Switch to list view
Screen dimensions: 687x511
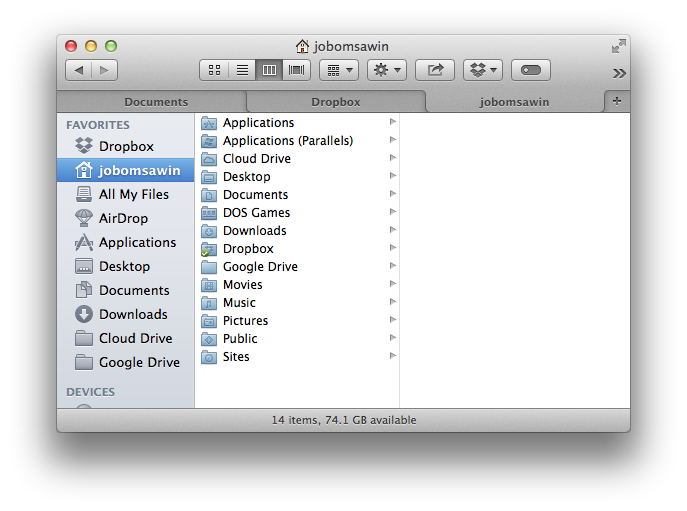[x=242, y=70]
